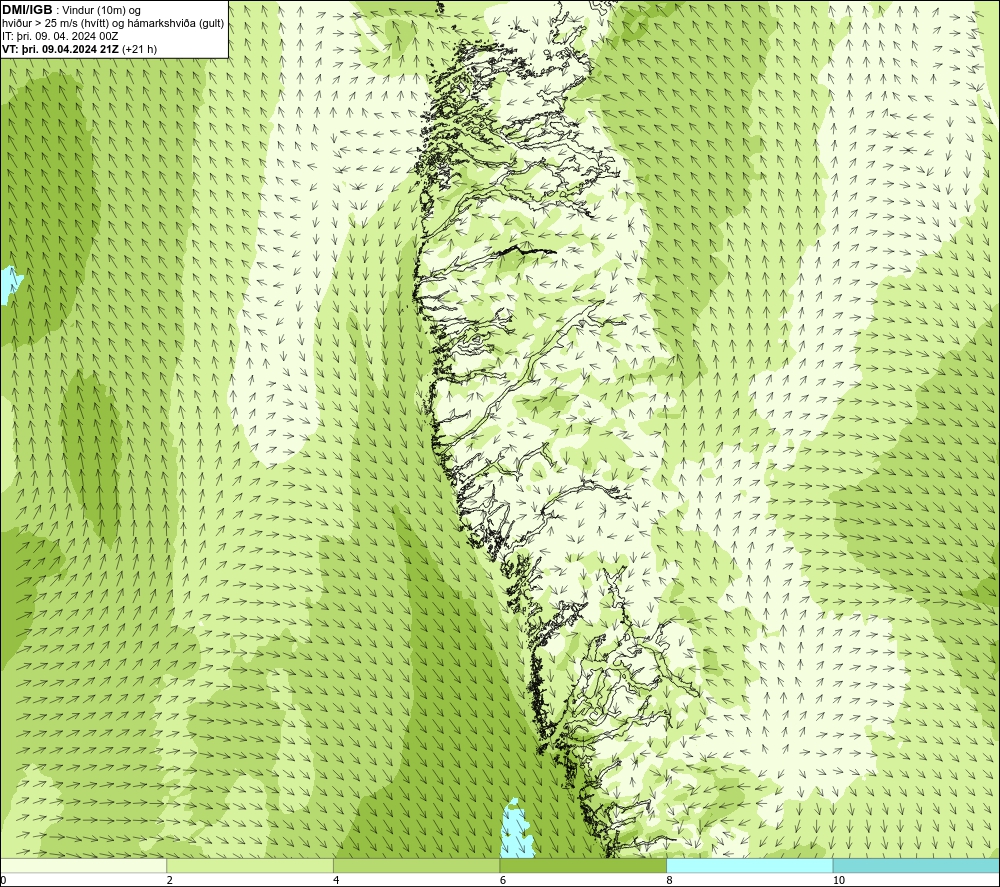Viewport: 1000px width, 887px height.
Task: Click the '8' scale label
Action: tap(669, 880)
